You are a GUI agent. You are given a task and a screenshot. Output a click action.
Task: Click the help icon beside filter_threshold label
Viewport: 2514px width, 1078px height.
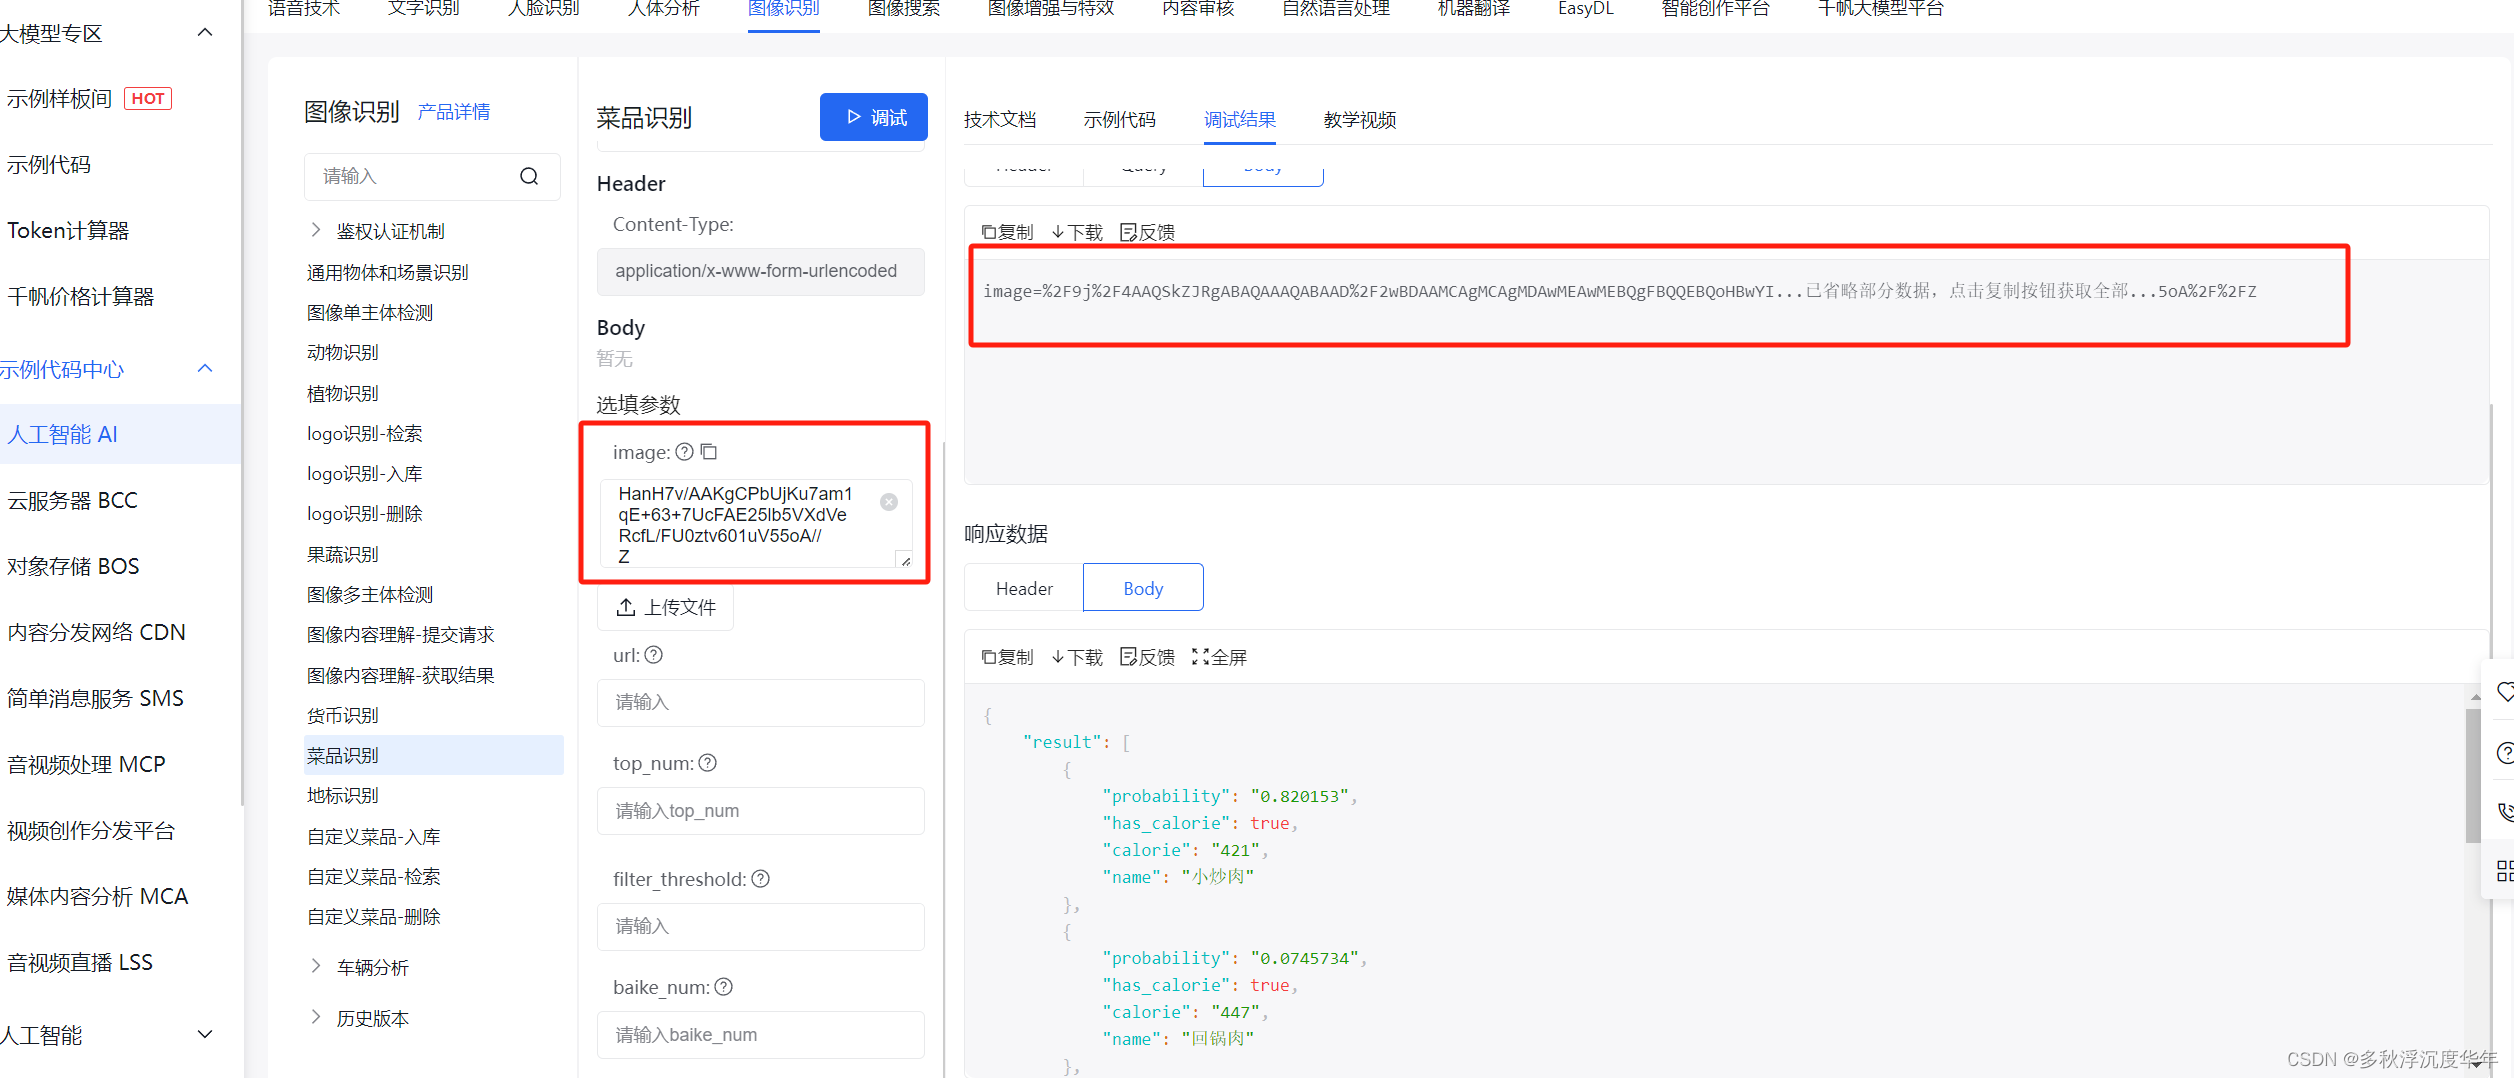(761, 879)
